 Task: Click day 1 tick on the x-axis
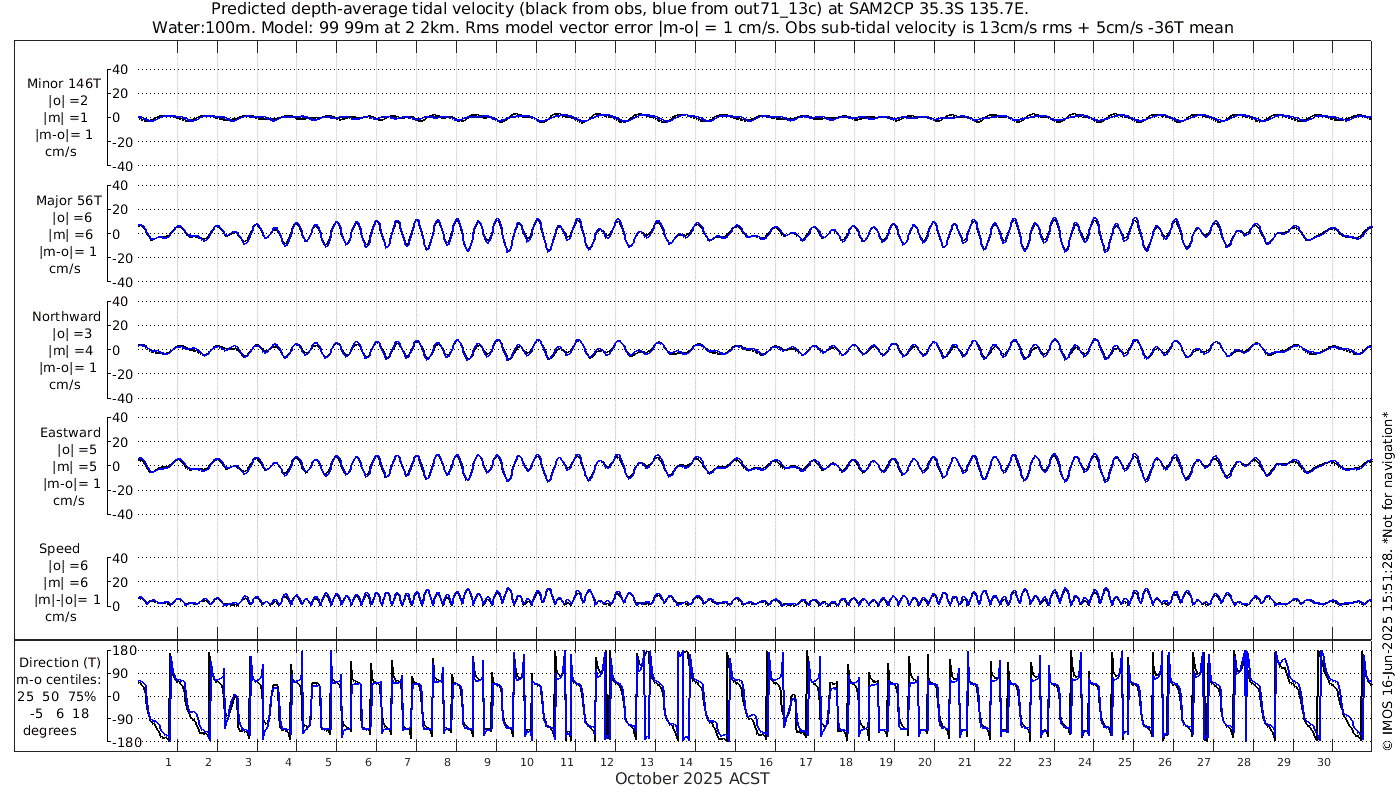tap(168, 762)
